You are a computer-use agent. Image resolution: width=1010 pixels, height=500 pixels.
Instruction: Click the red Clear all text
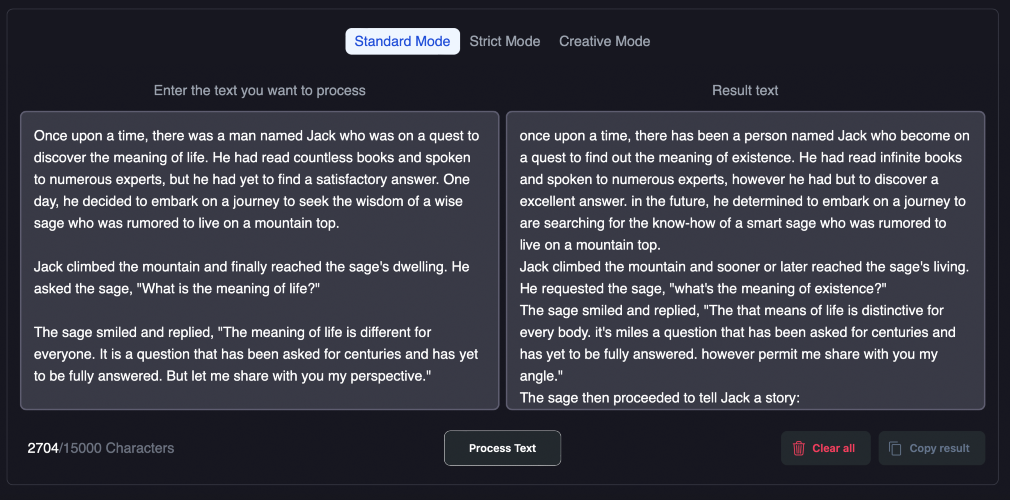833,448
